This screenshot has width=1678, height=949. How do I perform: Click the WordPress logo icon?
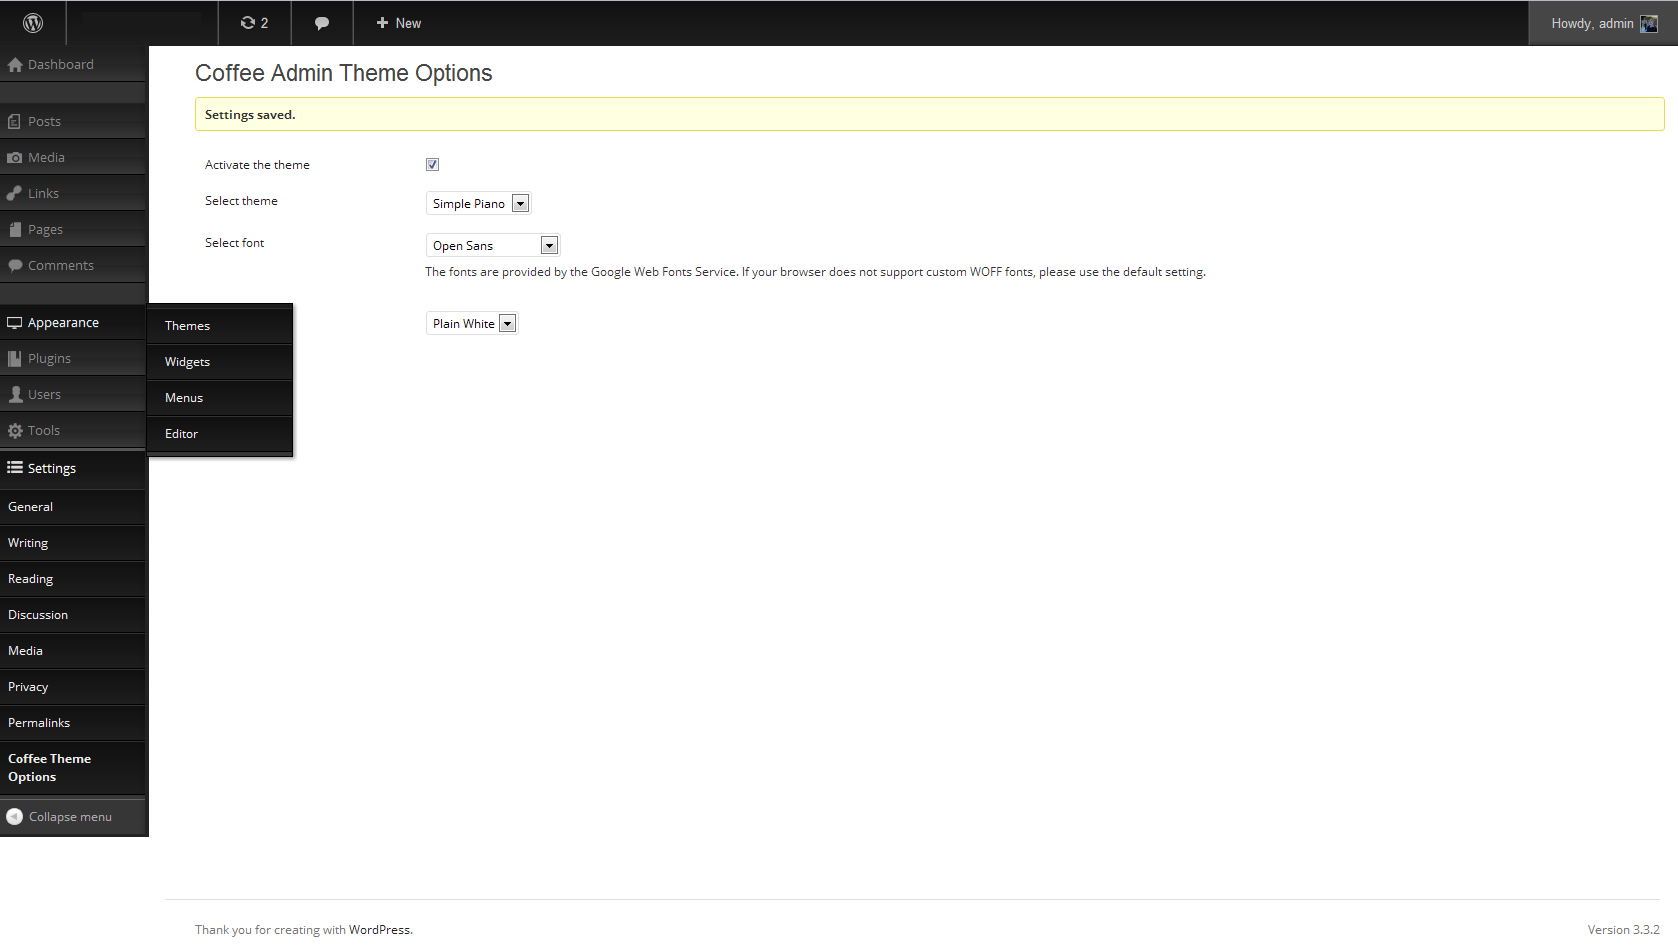pyautogui.click(x=33, y=23)
